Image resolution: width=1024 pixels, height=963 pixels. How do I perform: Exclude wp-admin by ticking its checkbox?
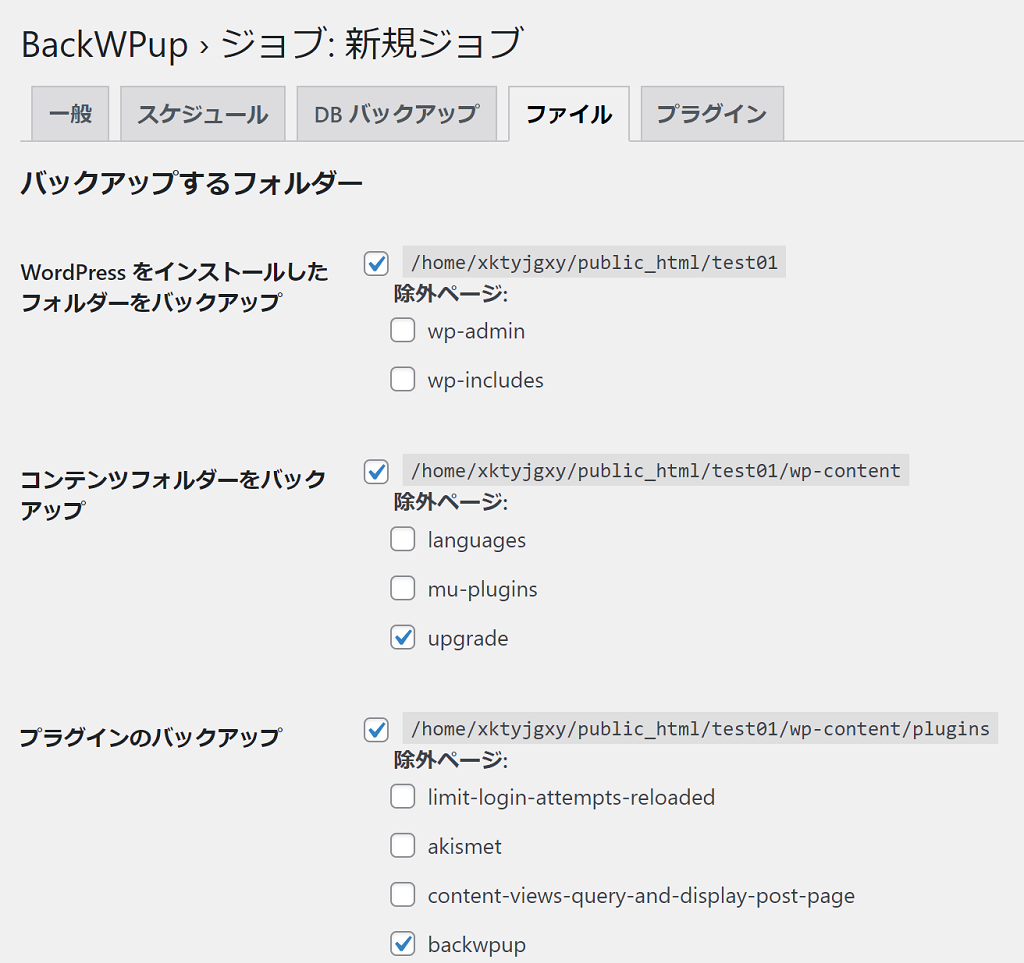tap(403, 331)
